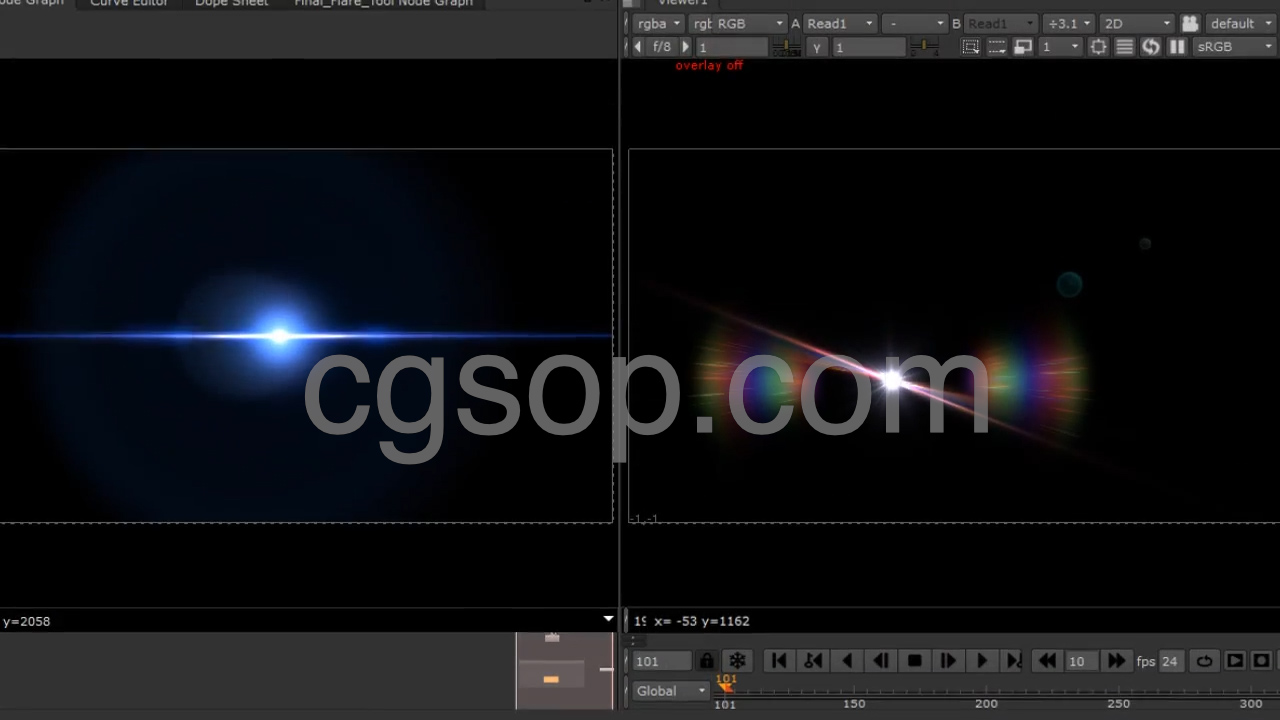Skip forward by frame increment
1280x720 pixels.
tap(1116, 661)
